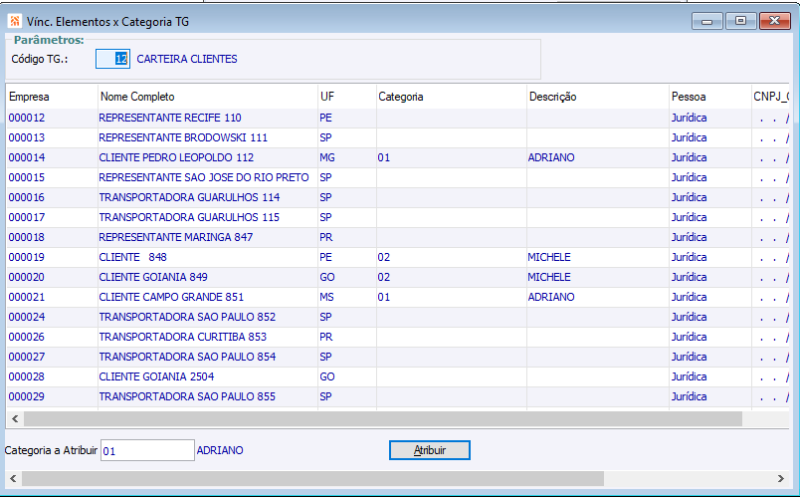Click the CNPJ column header
Viewport: 800px width, 498px height.
(x=770, y=97)
